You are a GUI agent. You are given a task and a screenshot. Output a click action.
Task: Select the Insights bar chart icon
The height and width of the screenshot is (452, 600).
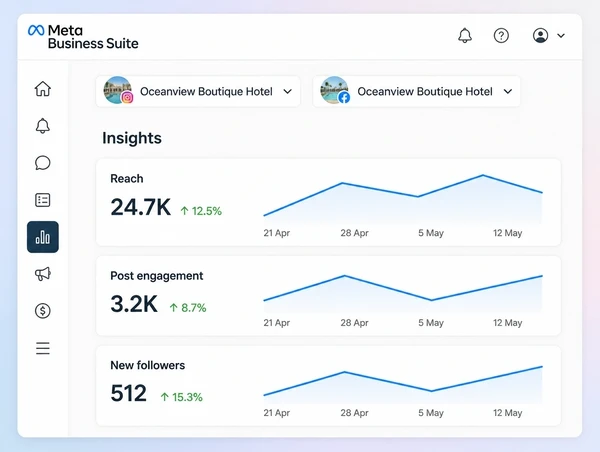(x=43, y=237)
